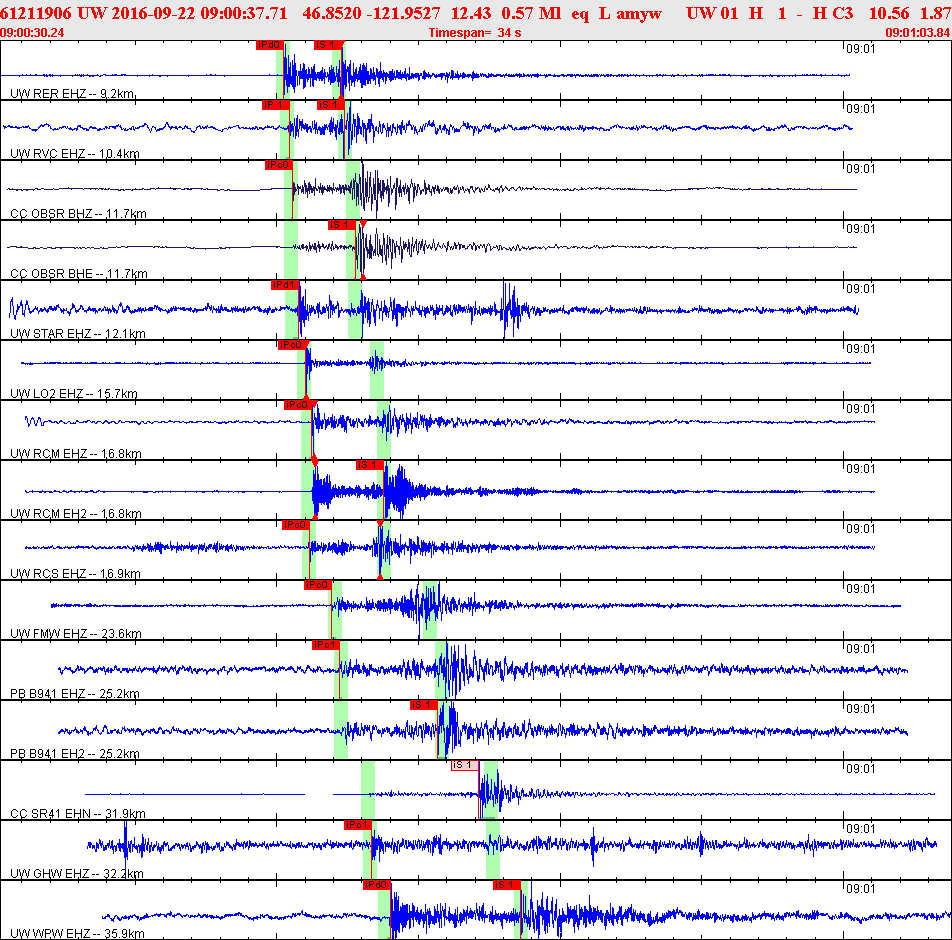952x940 pixels.
Task: Select the 'CC OBSR BHZ -- 11.7km' label
Action: (x=78, y=214)
